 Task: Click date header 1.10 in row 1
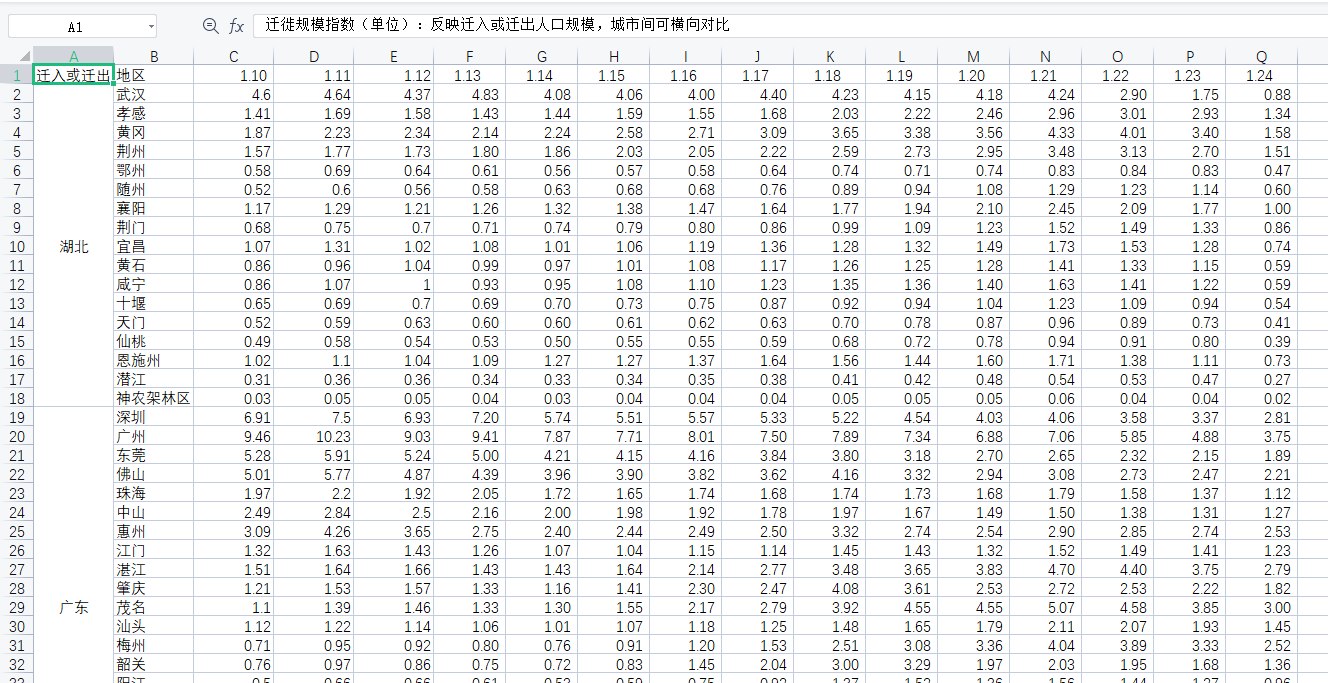(x=233, y=75)
